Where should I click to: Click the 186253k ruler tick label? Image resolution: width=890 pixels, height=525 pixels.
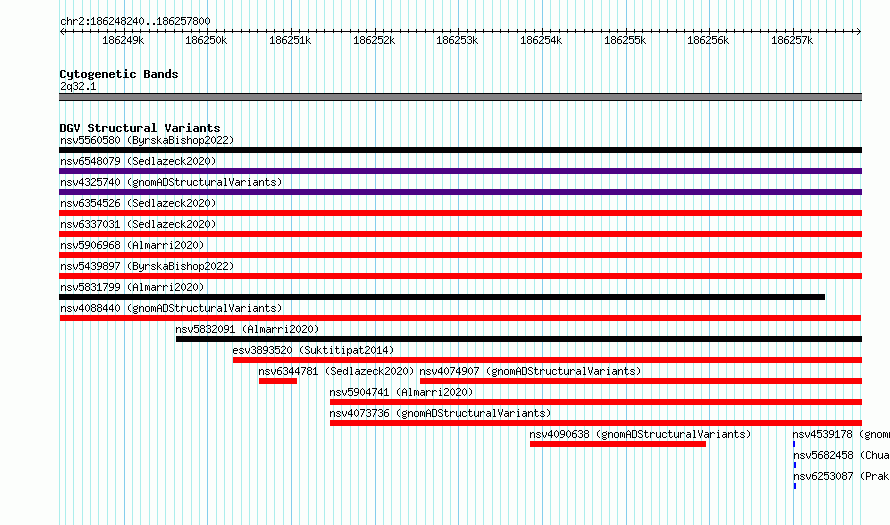(x=457, y=40)
